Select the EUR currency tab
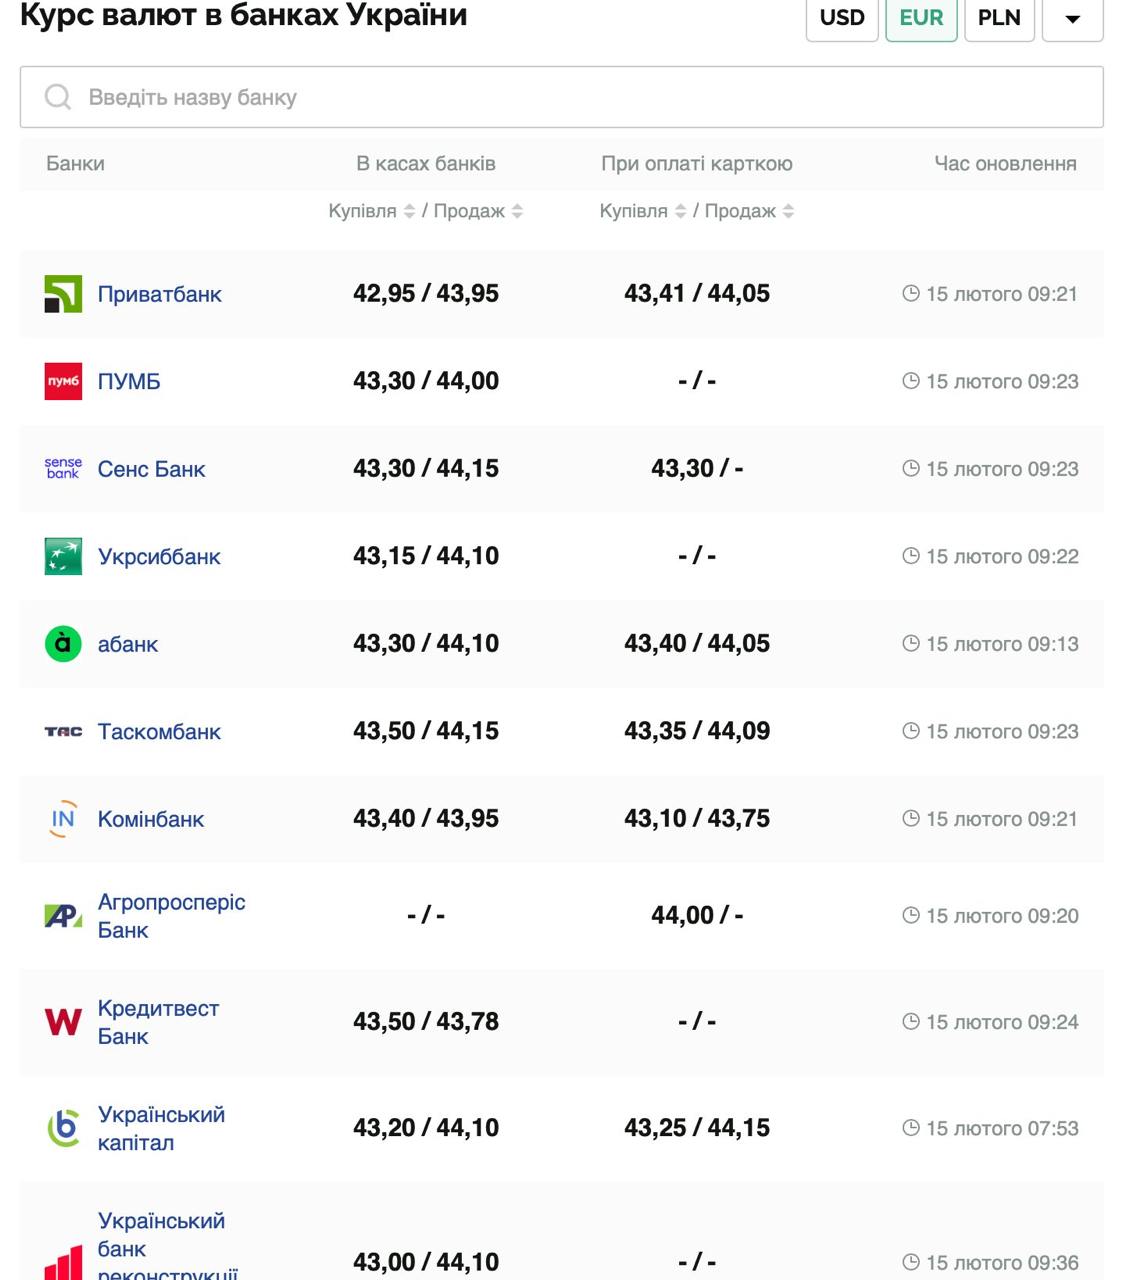Image resolution: width=1123 pixels, height=1280 pixels. [921, 18]
